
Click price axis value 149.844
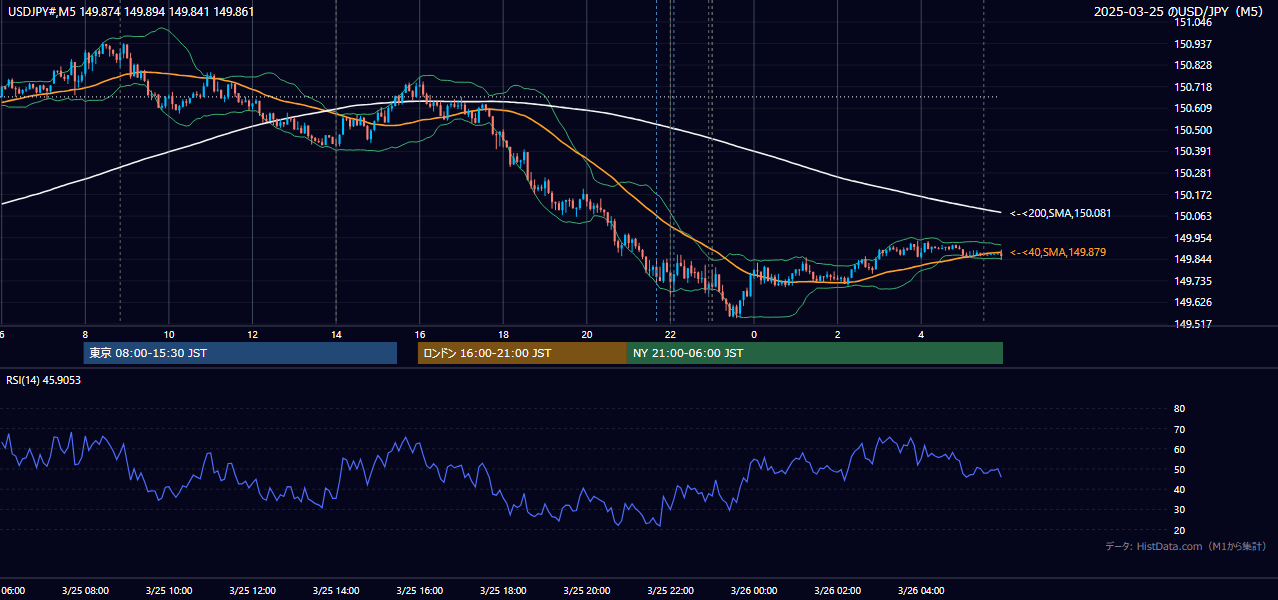pos(1193,259)
